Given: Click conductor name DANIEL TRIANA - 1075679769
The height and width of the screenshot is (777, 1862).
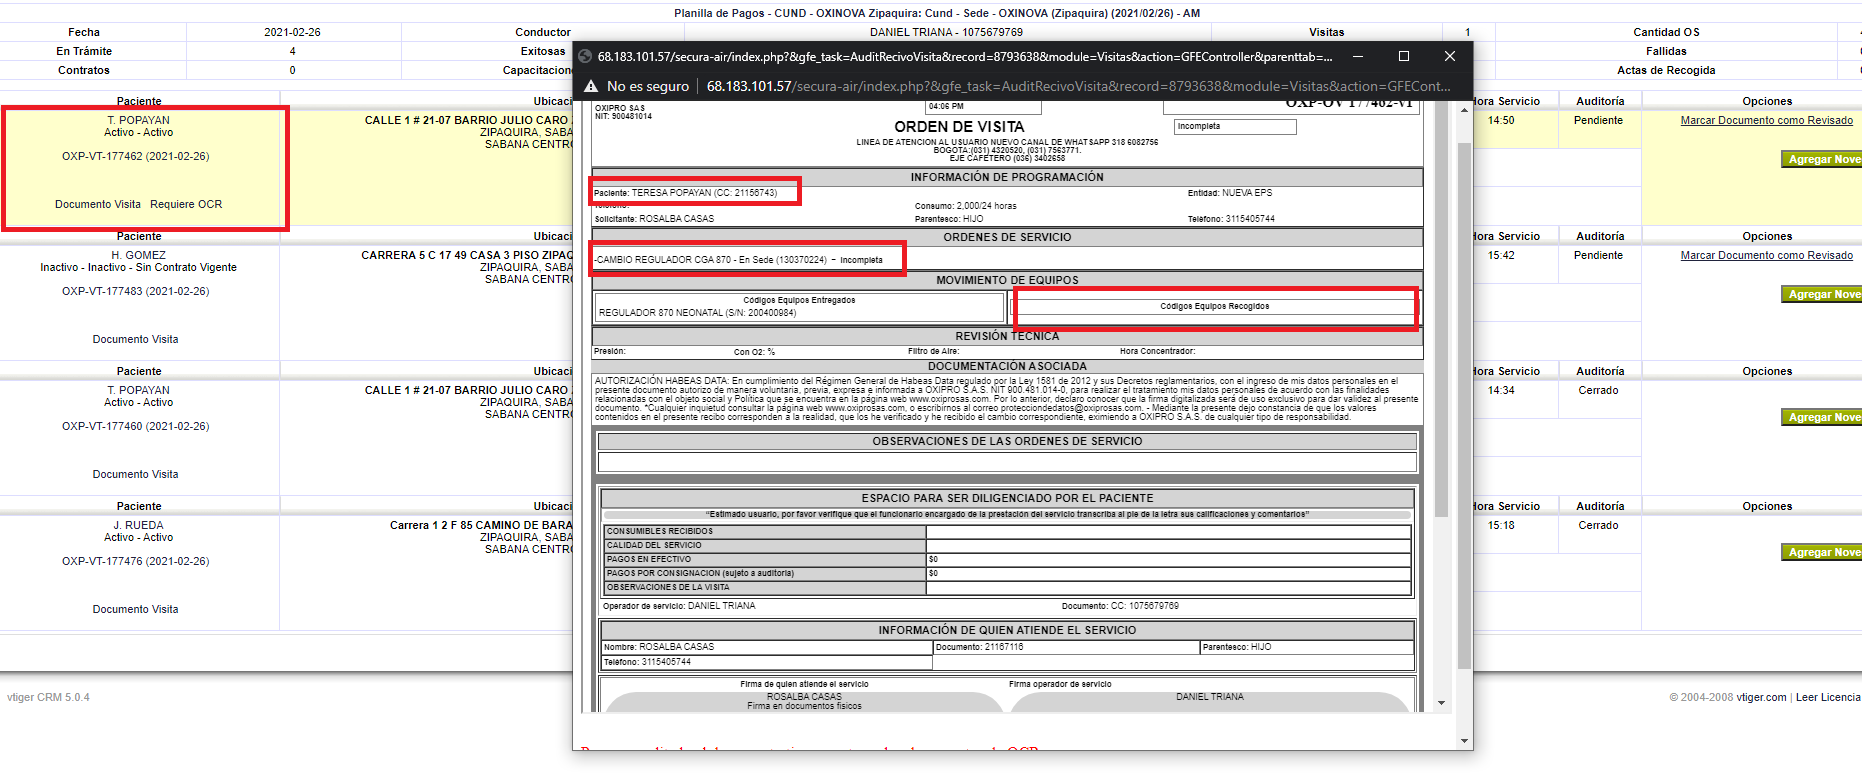Looking at the screenshot, I should 946,32.
